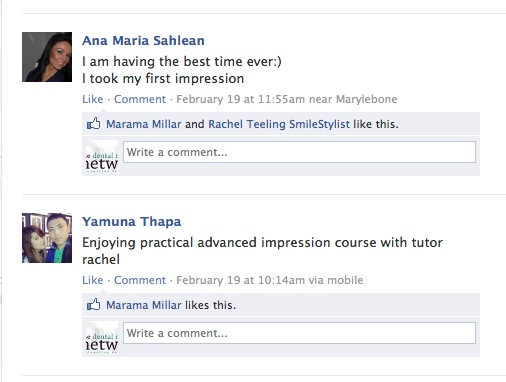Click thumbs-up icon on Yamuna Thapa's post

tap(93, 305)
